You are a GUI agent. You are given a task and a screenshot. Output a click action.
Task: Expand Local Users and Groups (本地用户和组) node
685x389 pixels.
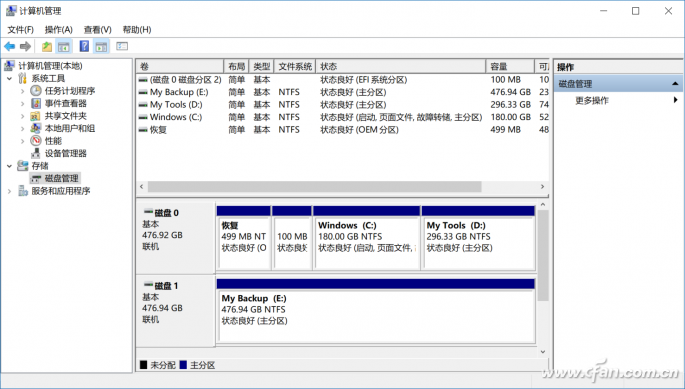tap(23, 129)
